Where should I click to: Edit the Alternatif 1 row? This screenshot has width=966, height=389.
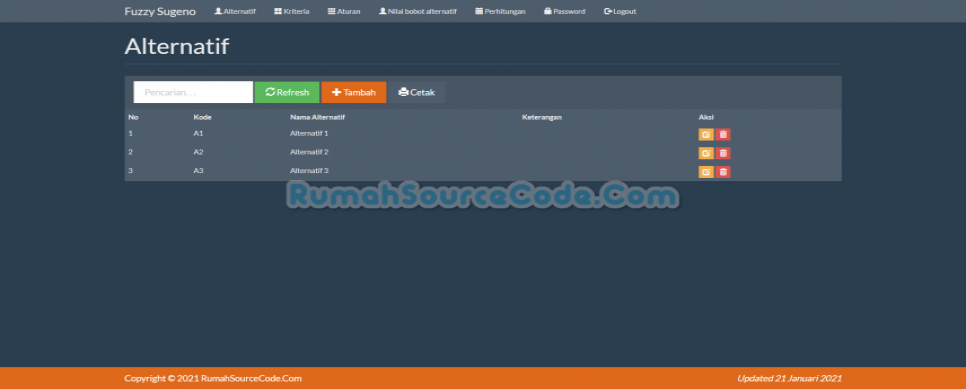[706, 134]
